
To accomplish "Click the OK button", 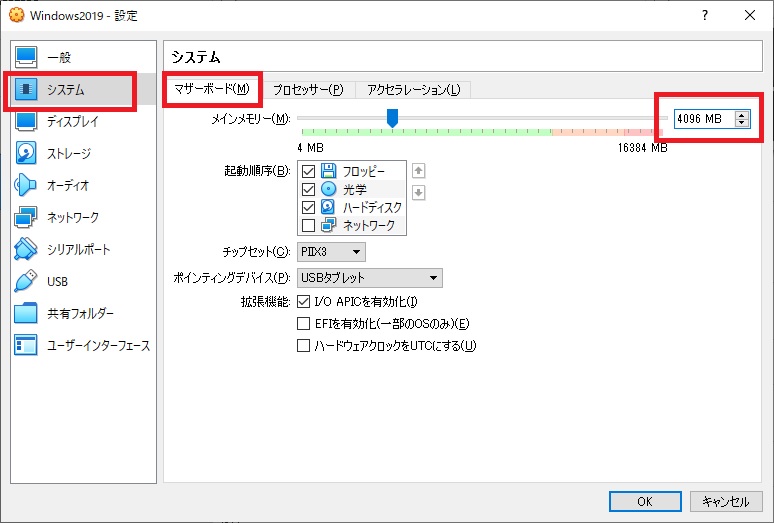I will 645,502.
